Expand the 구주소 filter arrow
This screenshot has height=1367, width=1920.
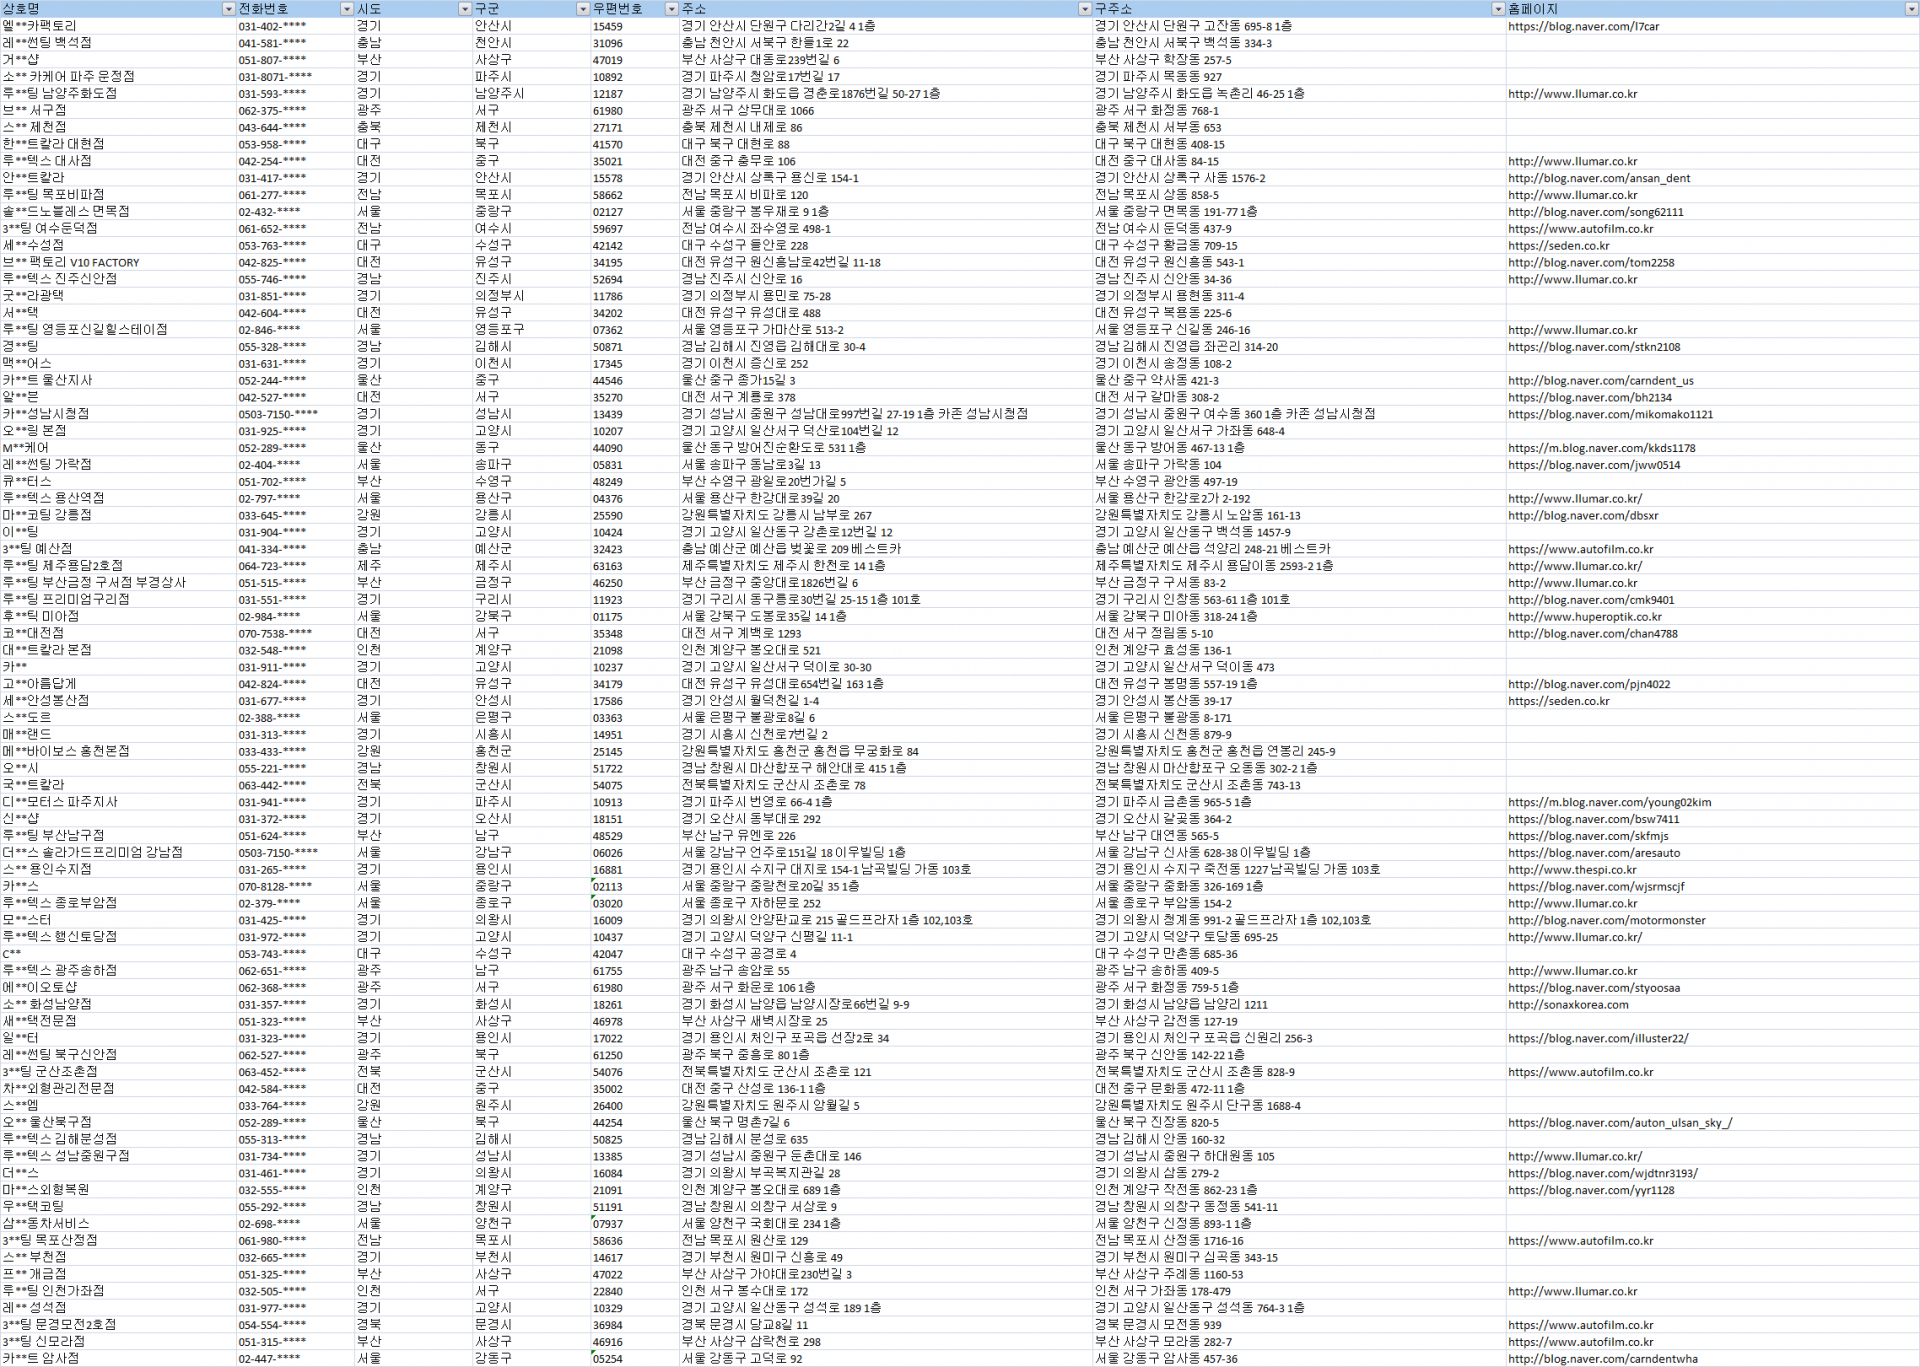tap(1497, 9)
